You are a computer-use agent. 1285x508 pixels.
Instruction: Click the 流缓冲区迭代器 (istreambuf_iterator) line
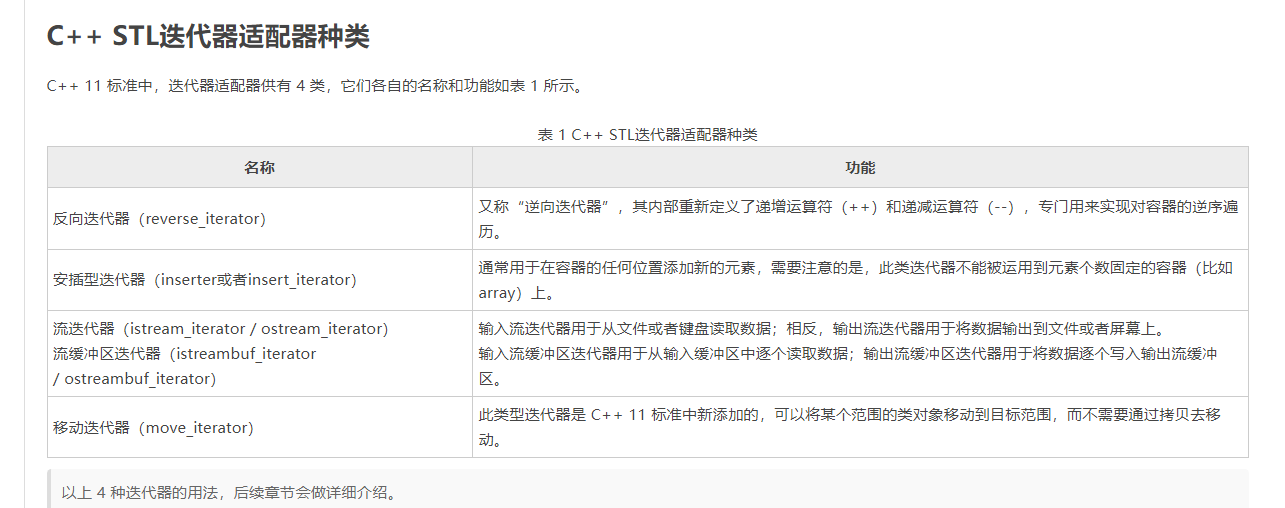point(184,354)
